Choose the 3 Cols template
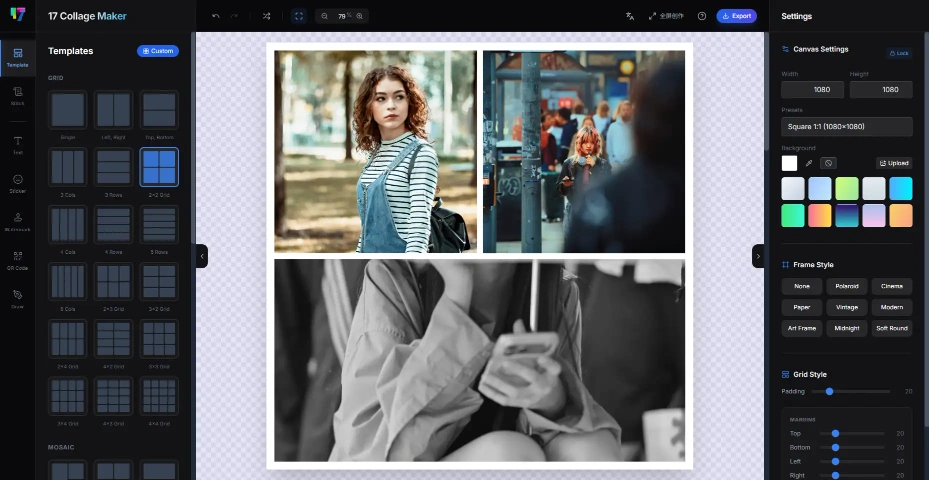 (x=68, y=167)
